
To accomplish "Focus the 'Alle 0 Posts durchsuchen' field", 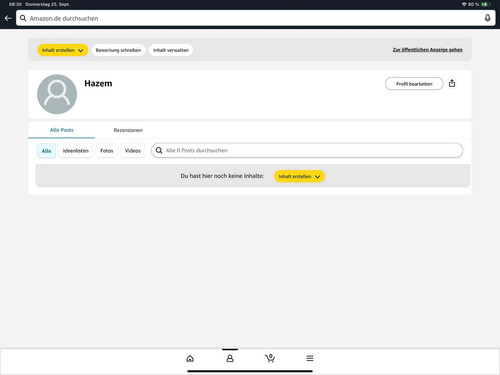I will coord(307,150).
